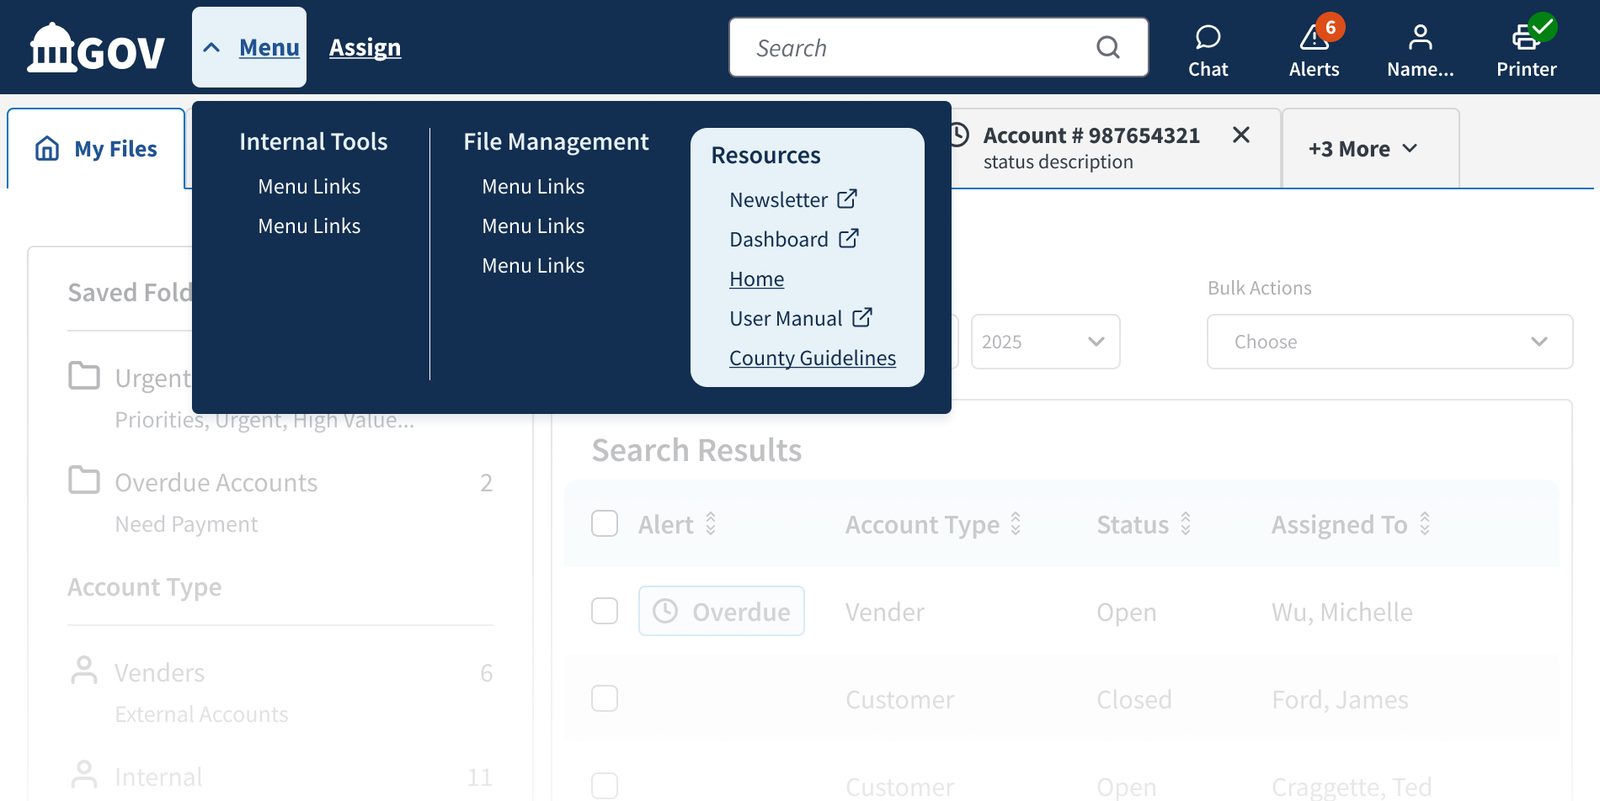Click the home icon in My Files tab
Screen dimensions: 1600x801
coord(47,149)
